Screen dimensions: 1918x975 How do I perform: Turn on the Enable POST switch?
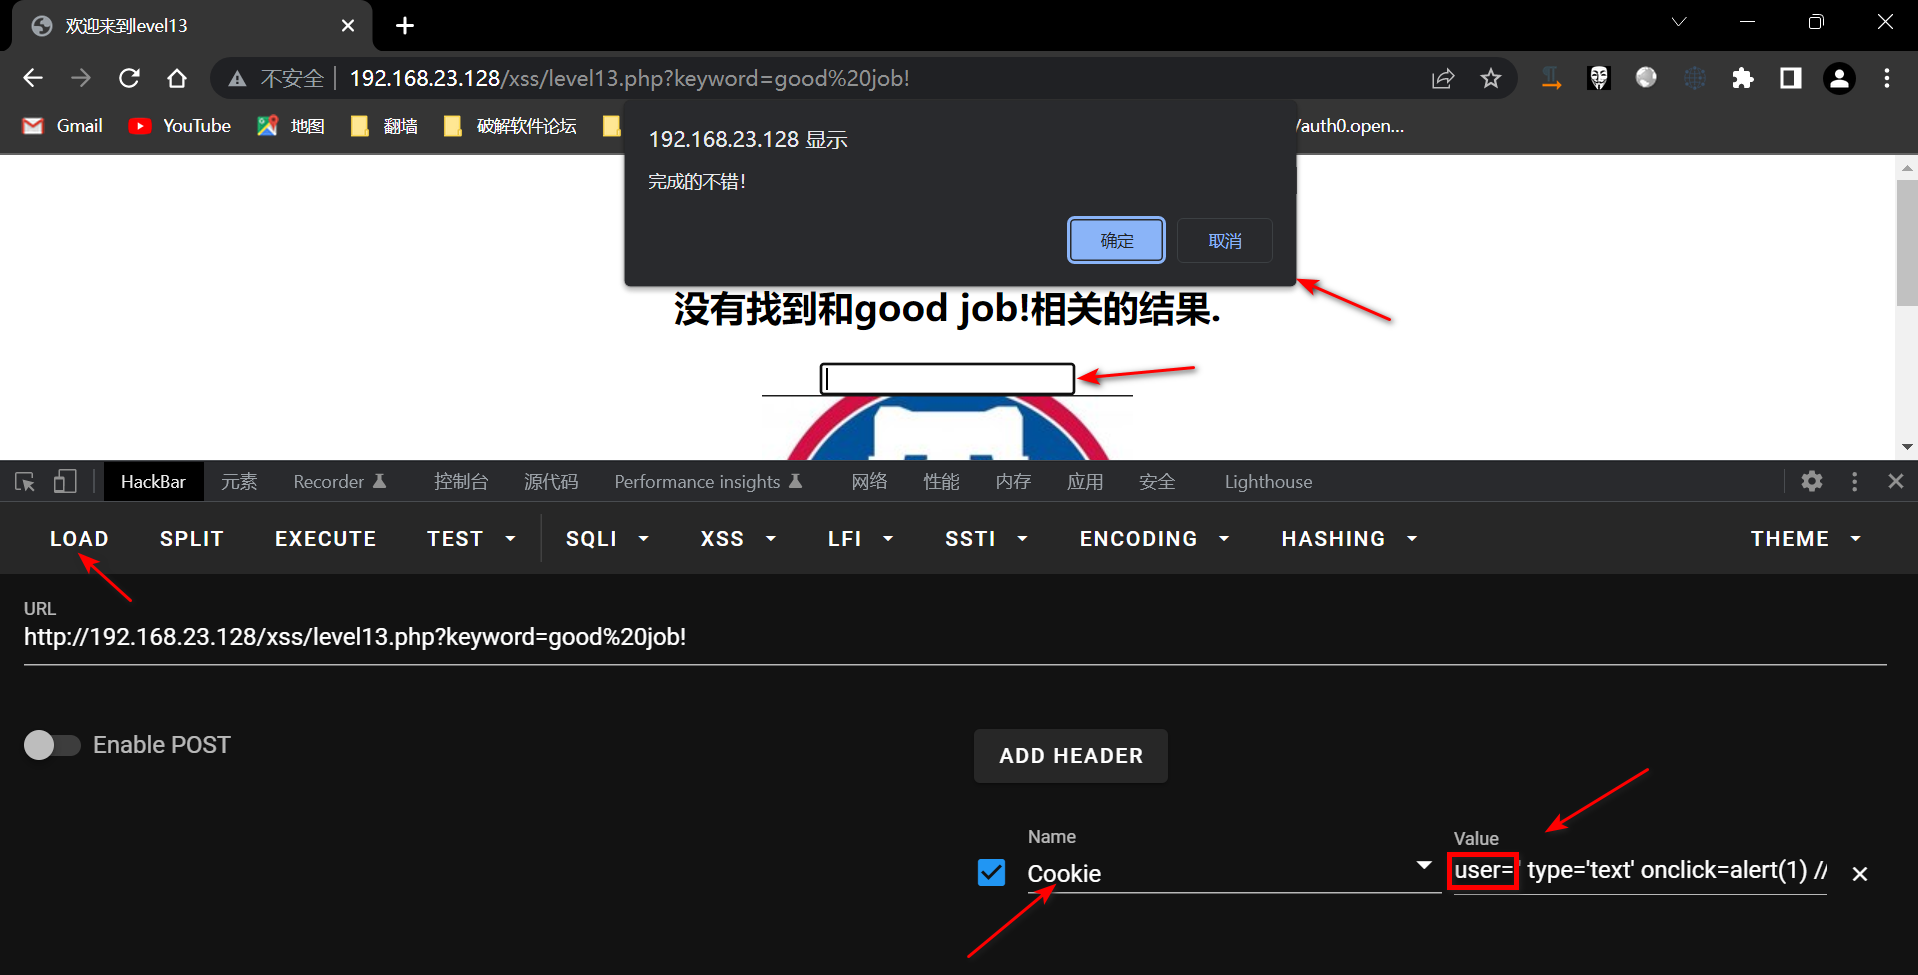click(x=52, y=745)
